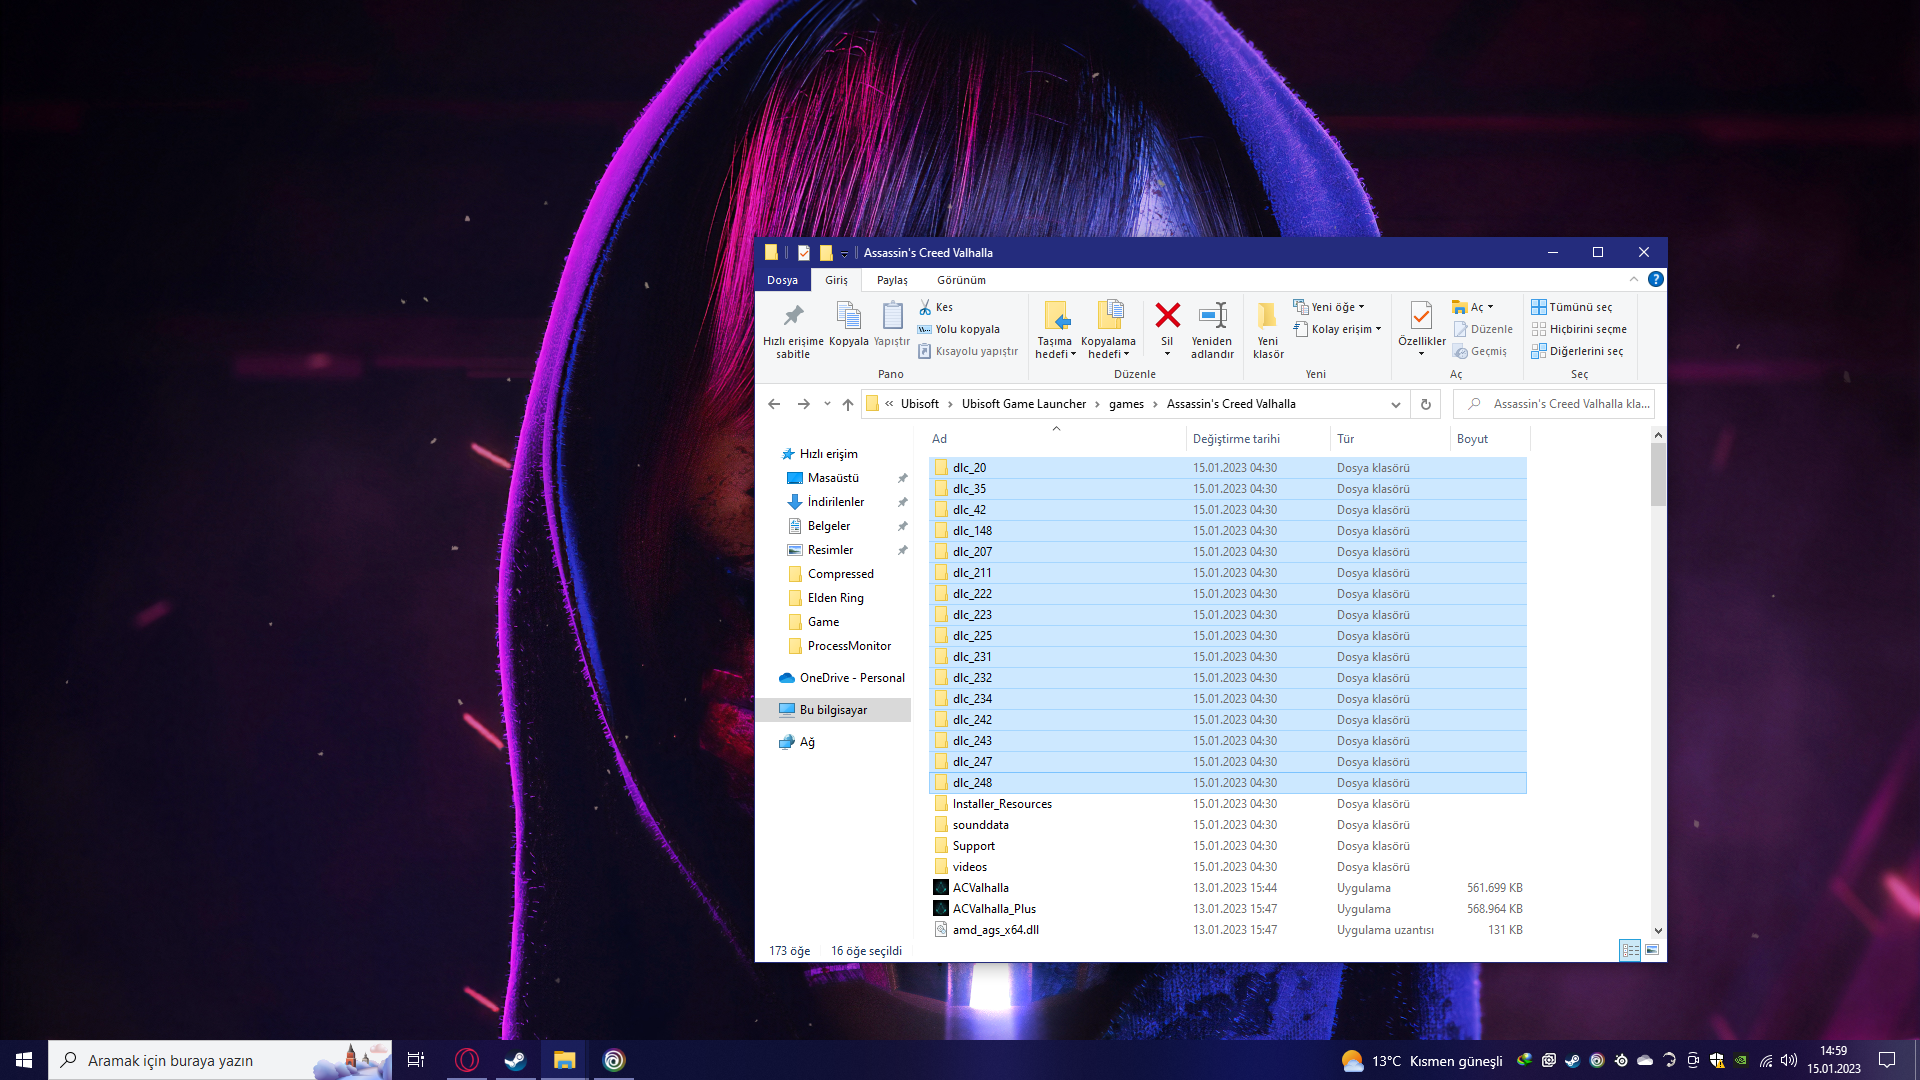
Task: Open the Görünüm ribbon tab
Action: (x=960, y=280)
